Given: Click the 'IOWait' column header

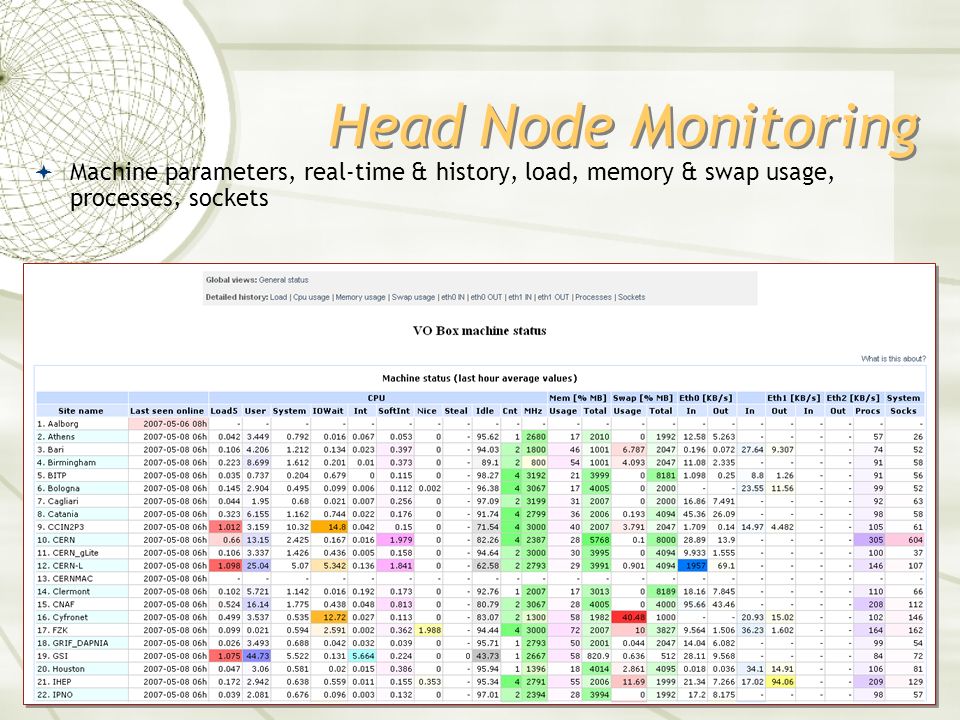Looking at the screenshot, I should (328, 411).
